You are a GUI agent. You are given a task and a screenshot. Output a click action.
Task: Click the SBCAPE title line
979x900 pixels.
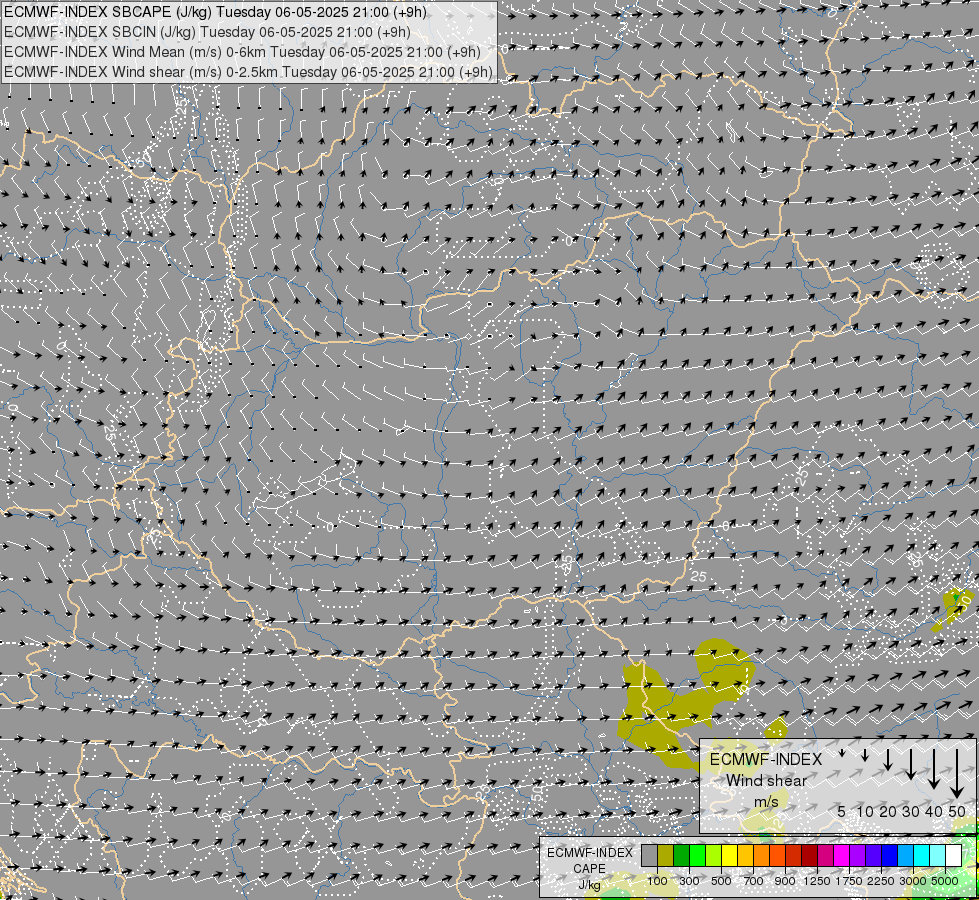215,12
